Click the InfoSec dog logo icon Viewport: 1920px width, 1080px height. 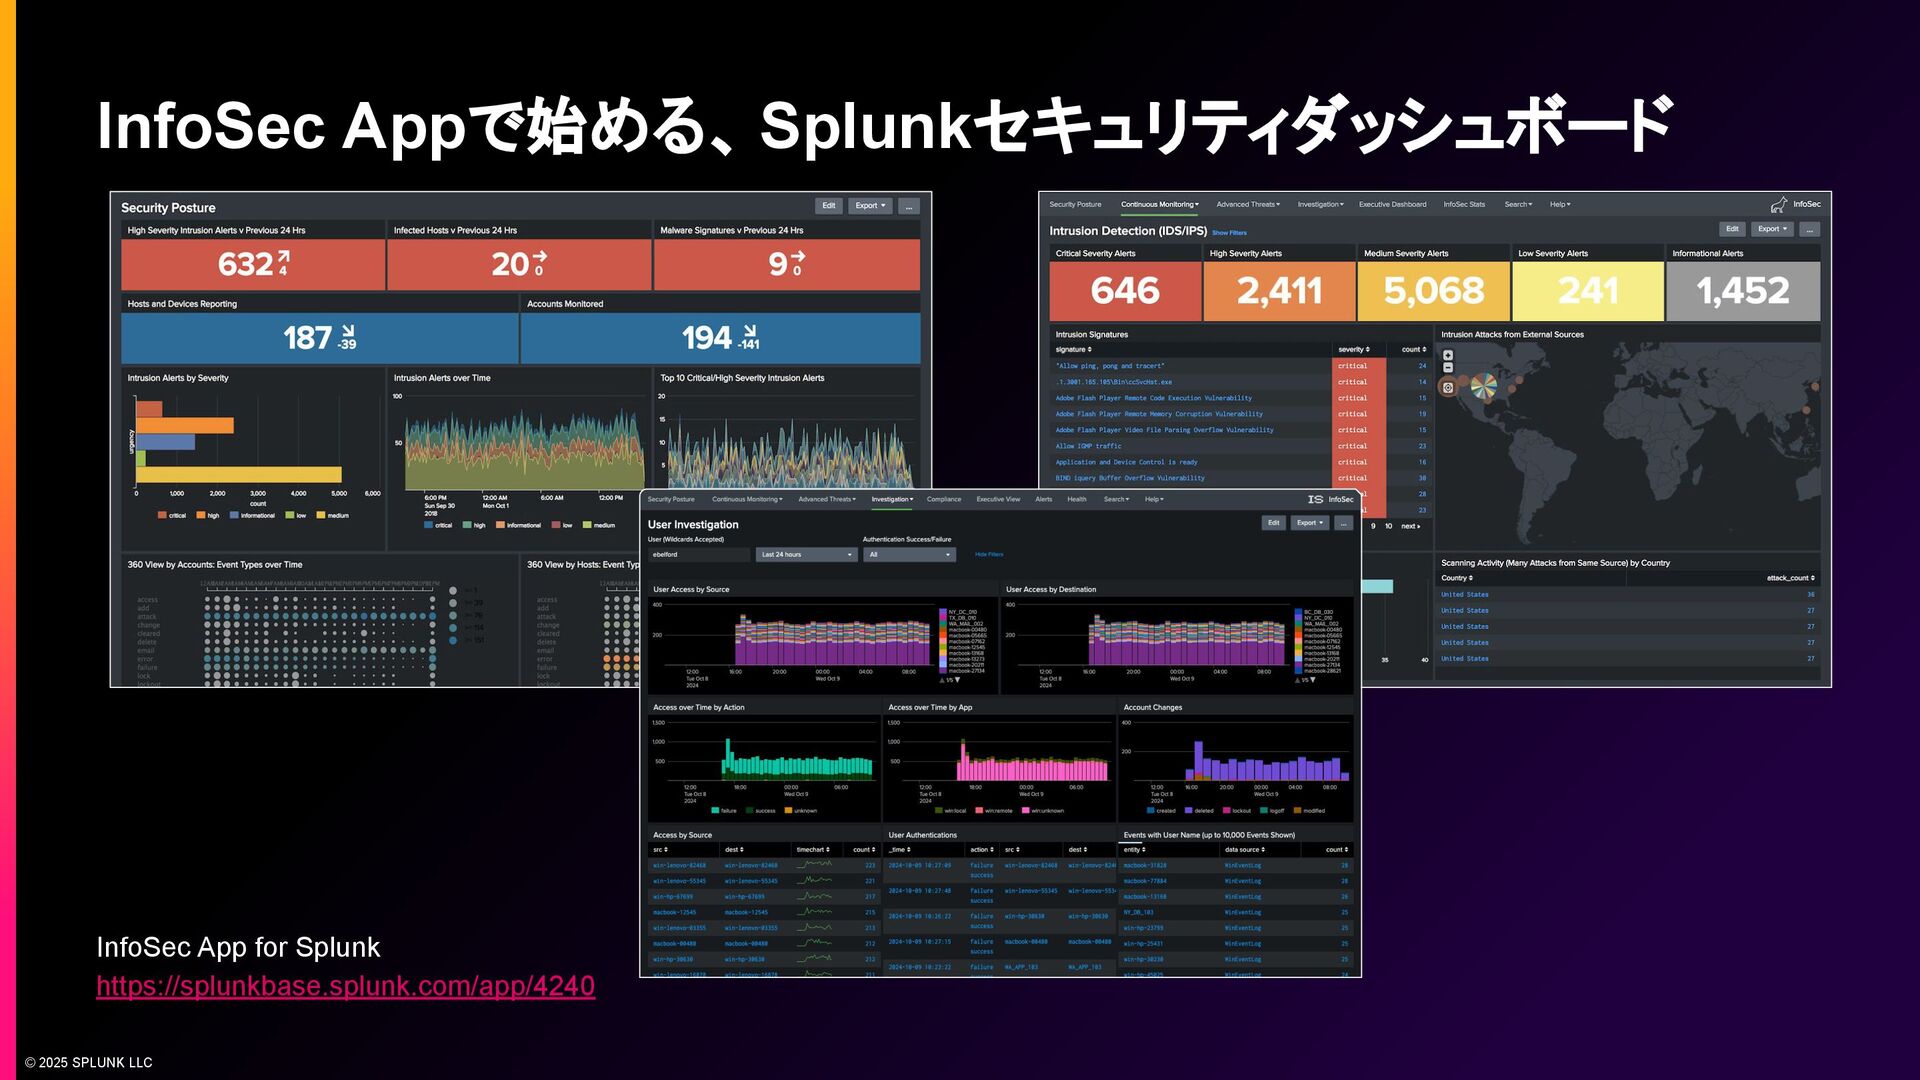point(1779,205)
